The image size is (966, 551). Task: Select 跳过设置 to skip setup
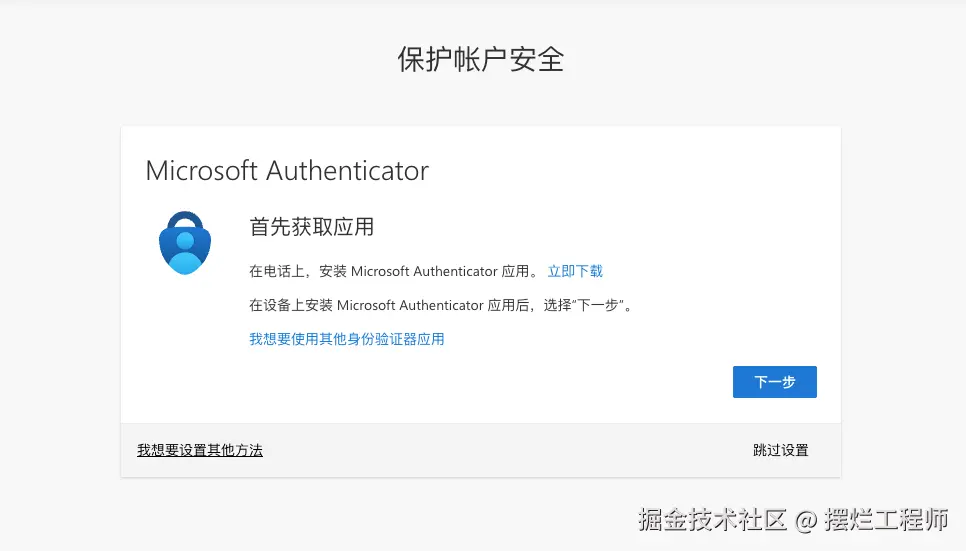tap(780, 450)
